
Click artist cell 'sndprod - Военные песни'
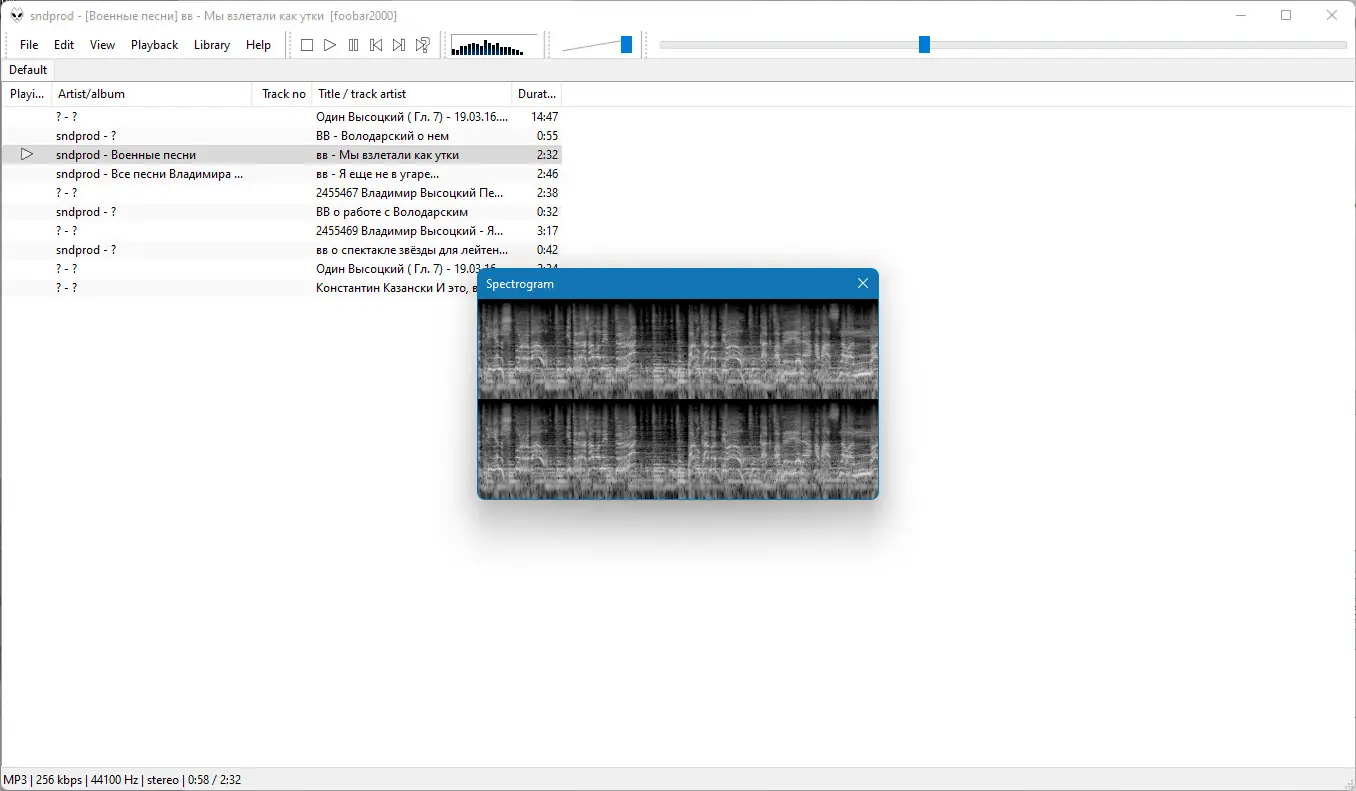126,155
